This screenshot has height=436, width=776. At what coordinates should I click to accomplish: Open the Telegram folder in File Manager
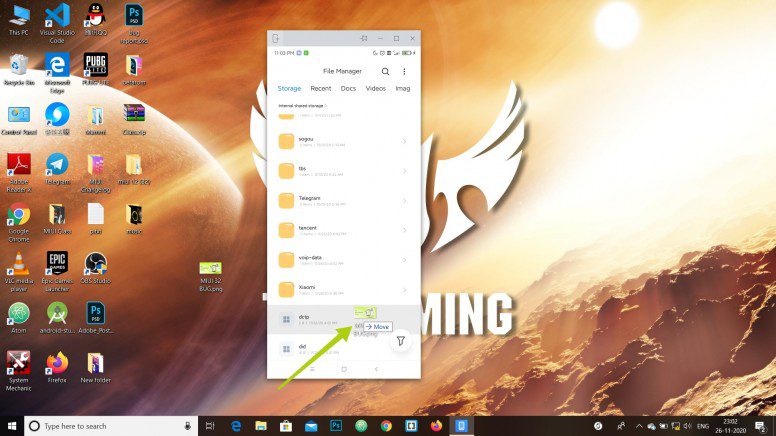pyautogui.click(x=344, y=201)
